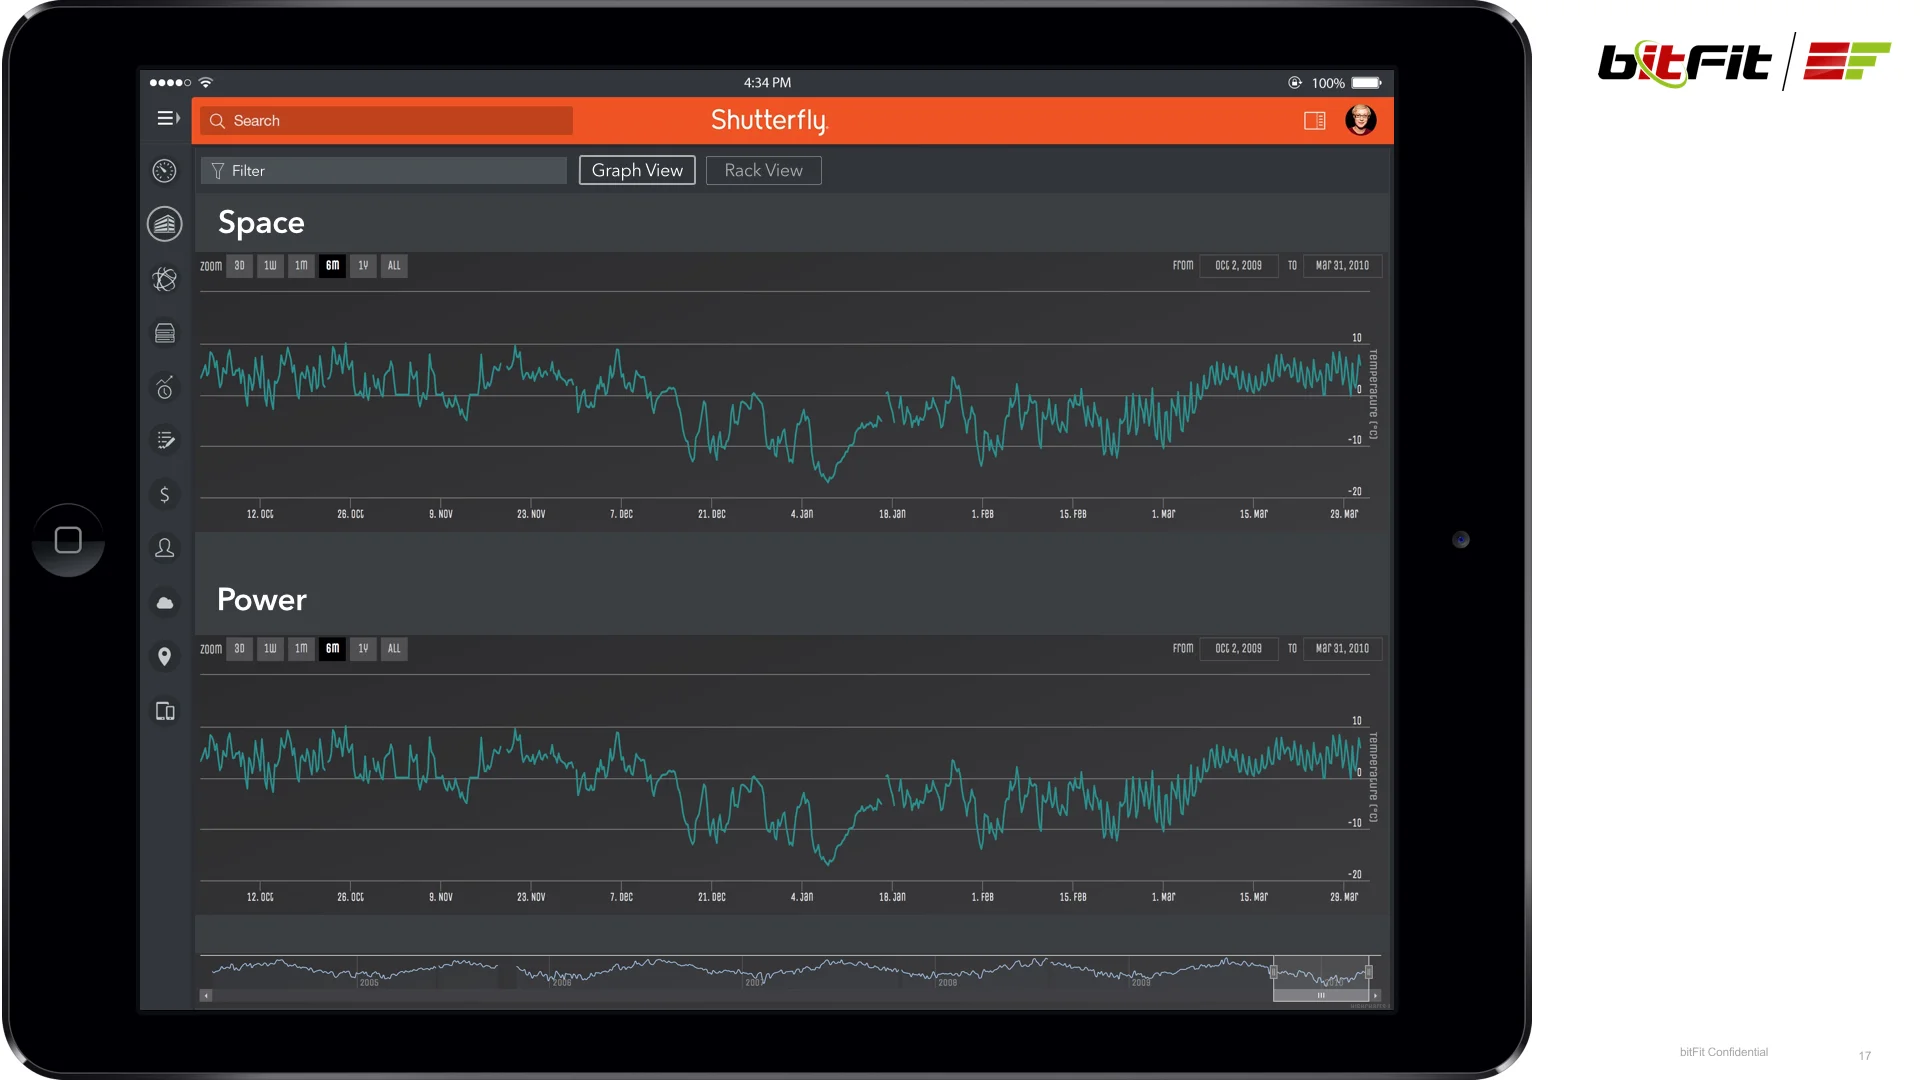The height and width of the screenshot is (1080, 1920).
Task: Open the cost dollar-sign panel
Action: click(x=164, y=494)
